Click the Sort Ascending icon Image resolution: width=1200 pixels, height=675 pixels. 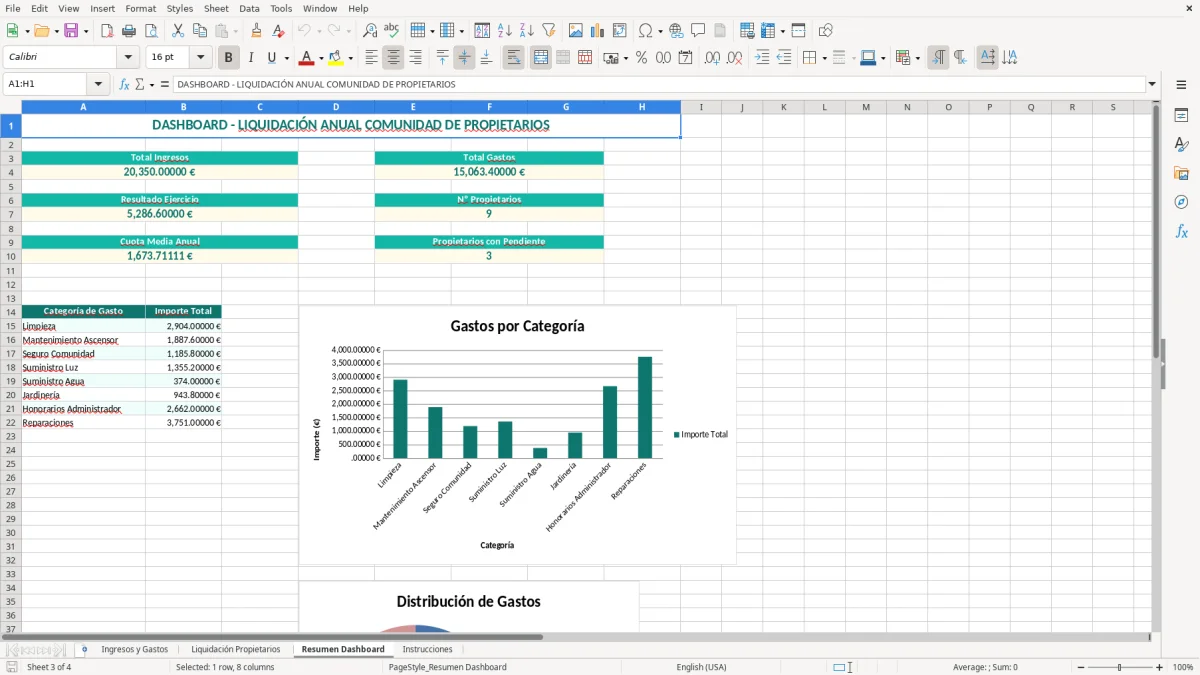coord(504,31)
